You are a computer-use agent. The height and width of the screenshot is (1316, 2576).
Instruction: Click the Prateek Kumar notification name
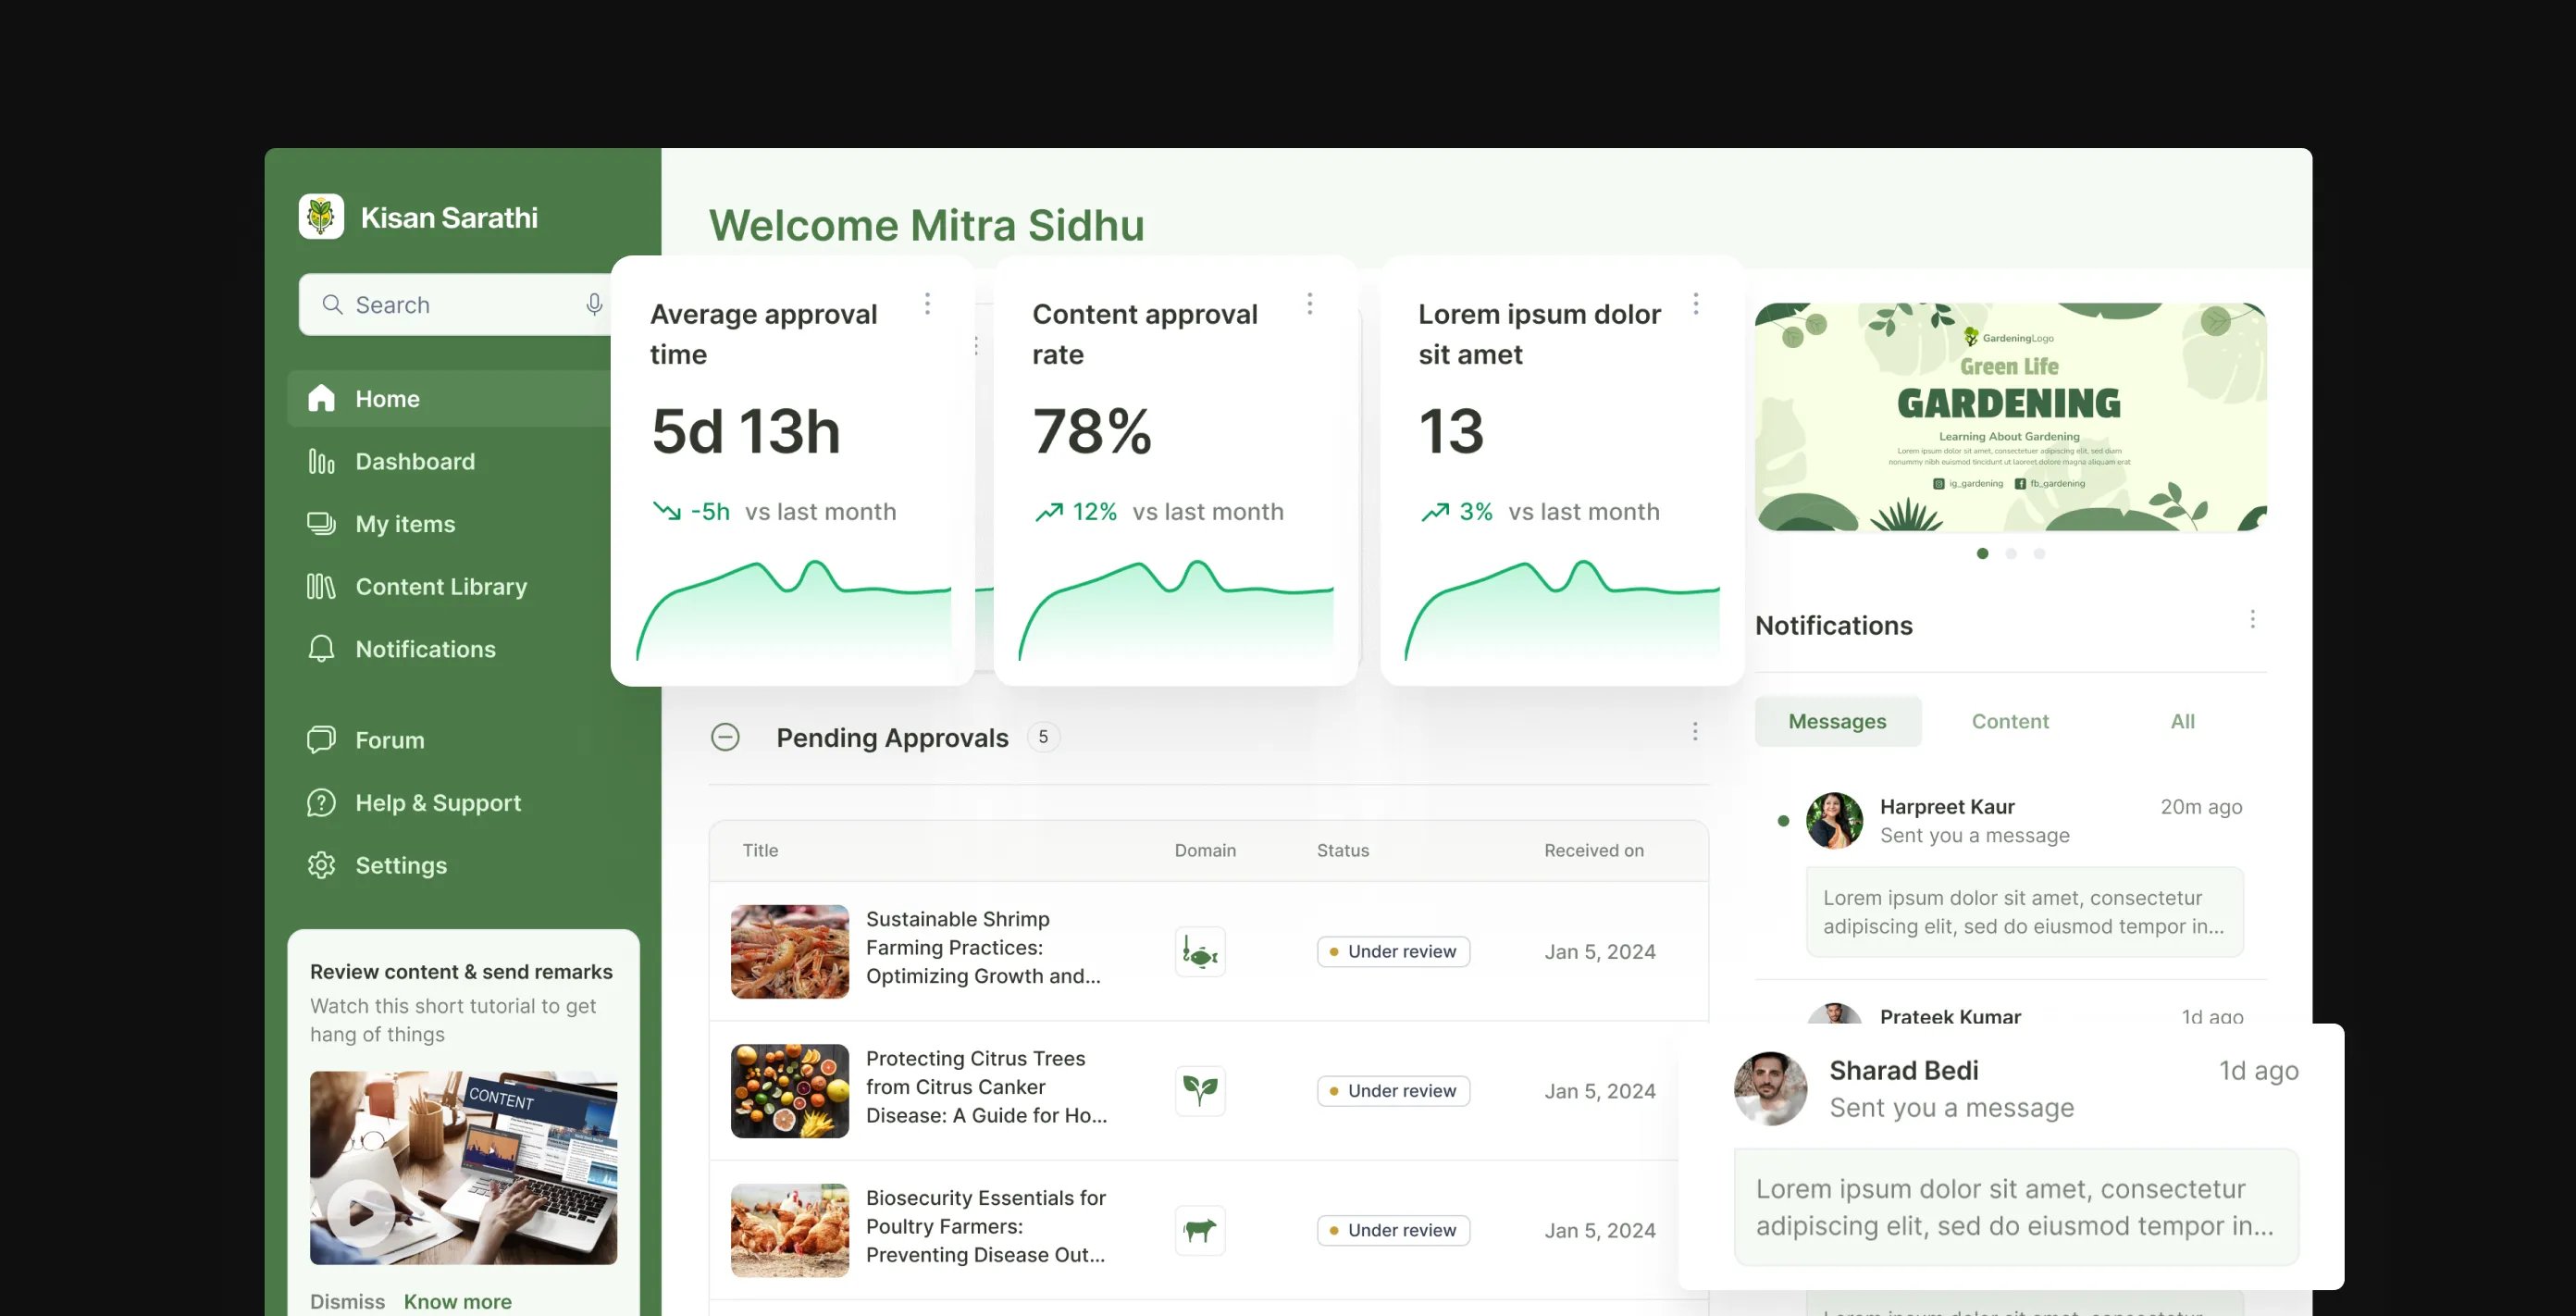pyautogui.click(x=1950, y=1016)
